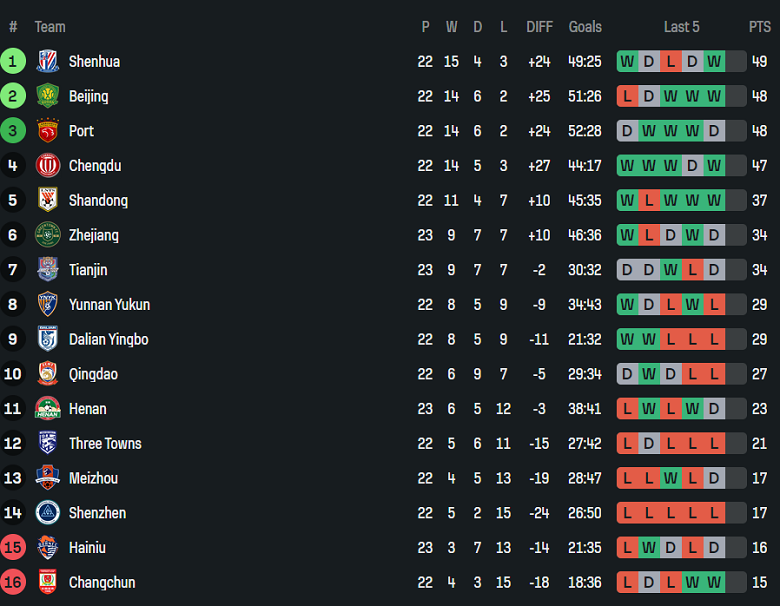Sort table by PTS column header

coord(759,27)
